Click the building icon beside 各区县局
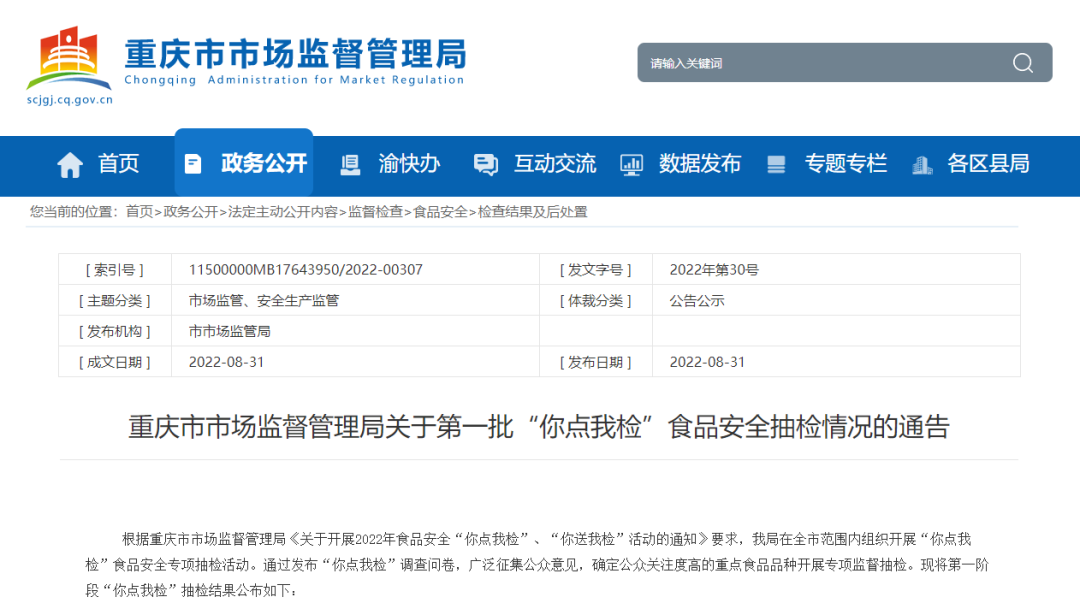 pos(922,165)
